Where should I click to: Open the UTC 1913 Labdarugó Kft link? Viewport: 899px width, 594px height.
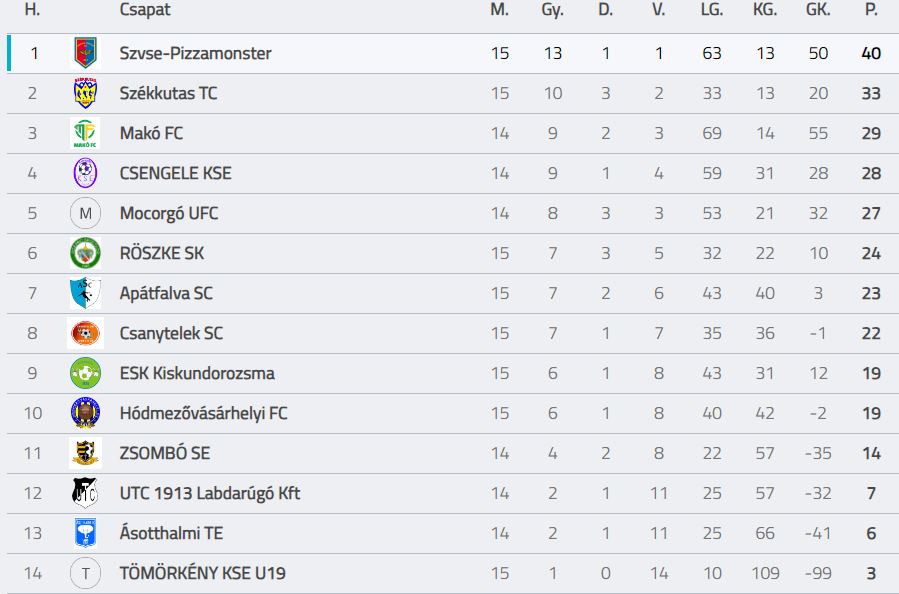[209, 493]
